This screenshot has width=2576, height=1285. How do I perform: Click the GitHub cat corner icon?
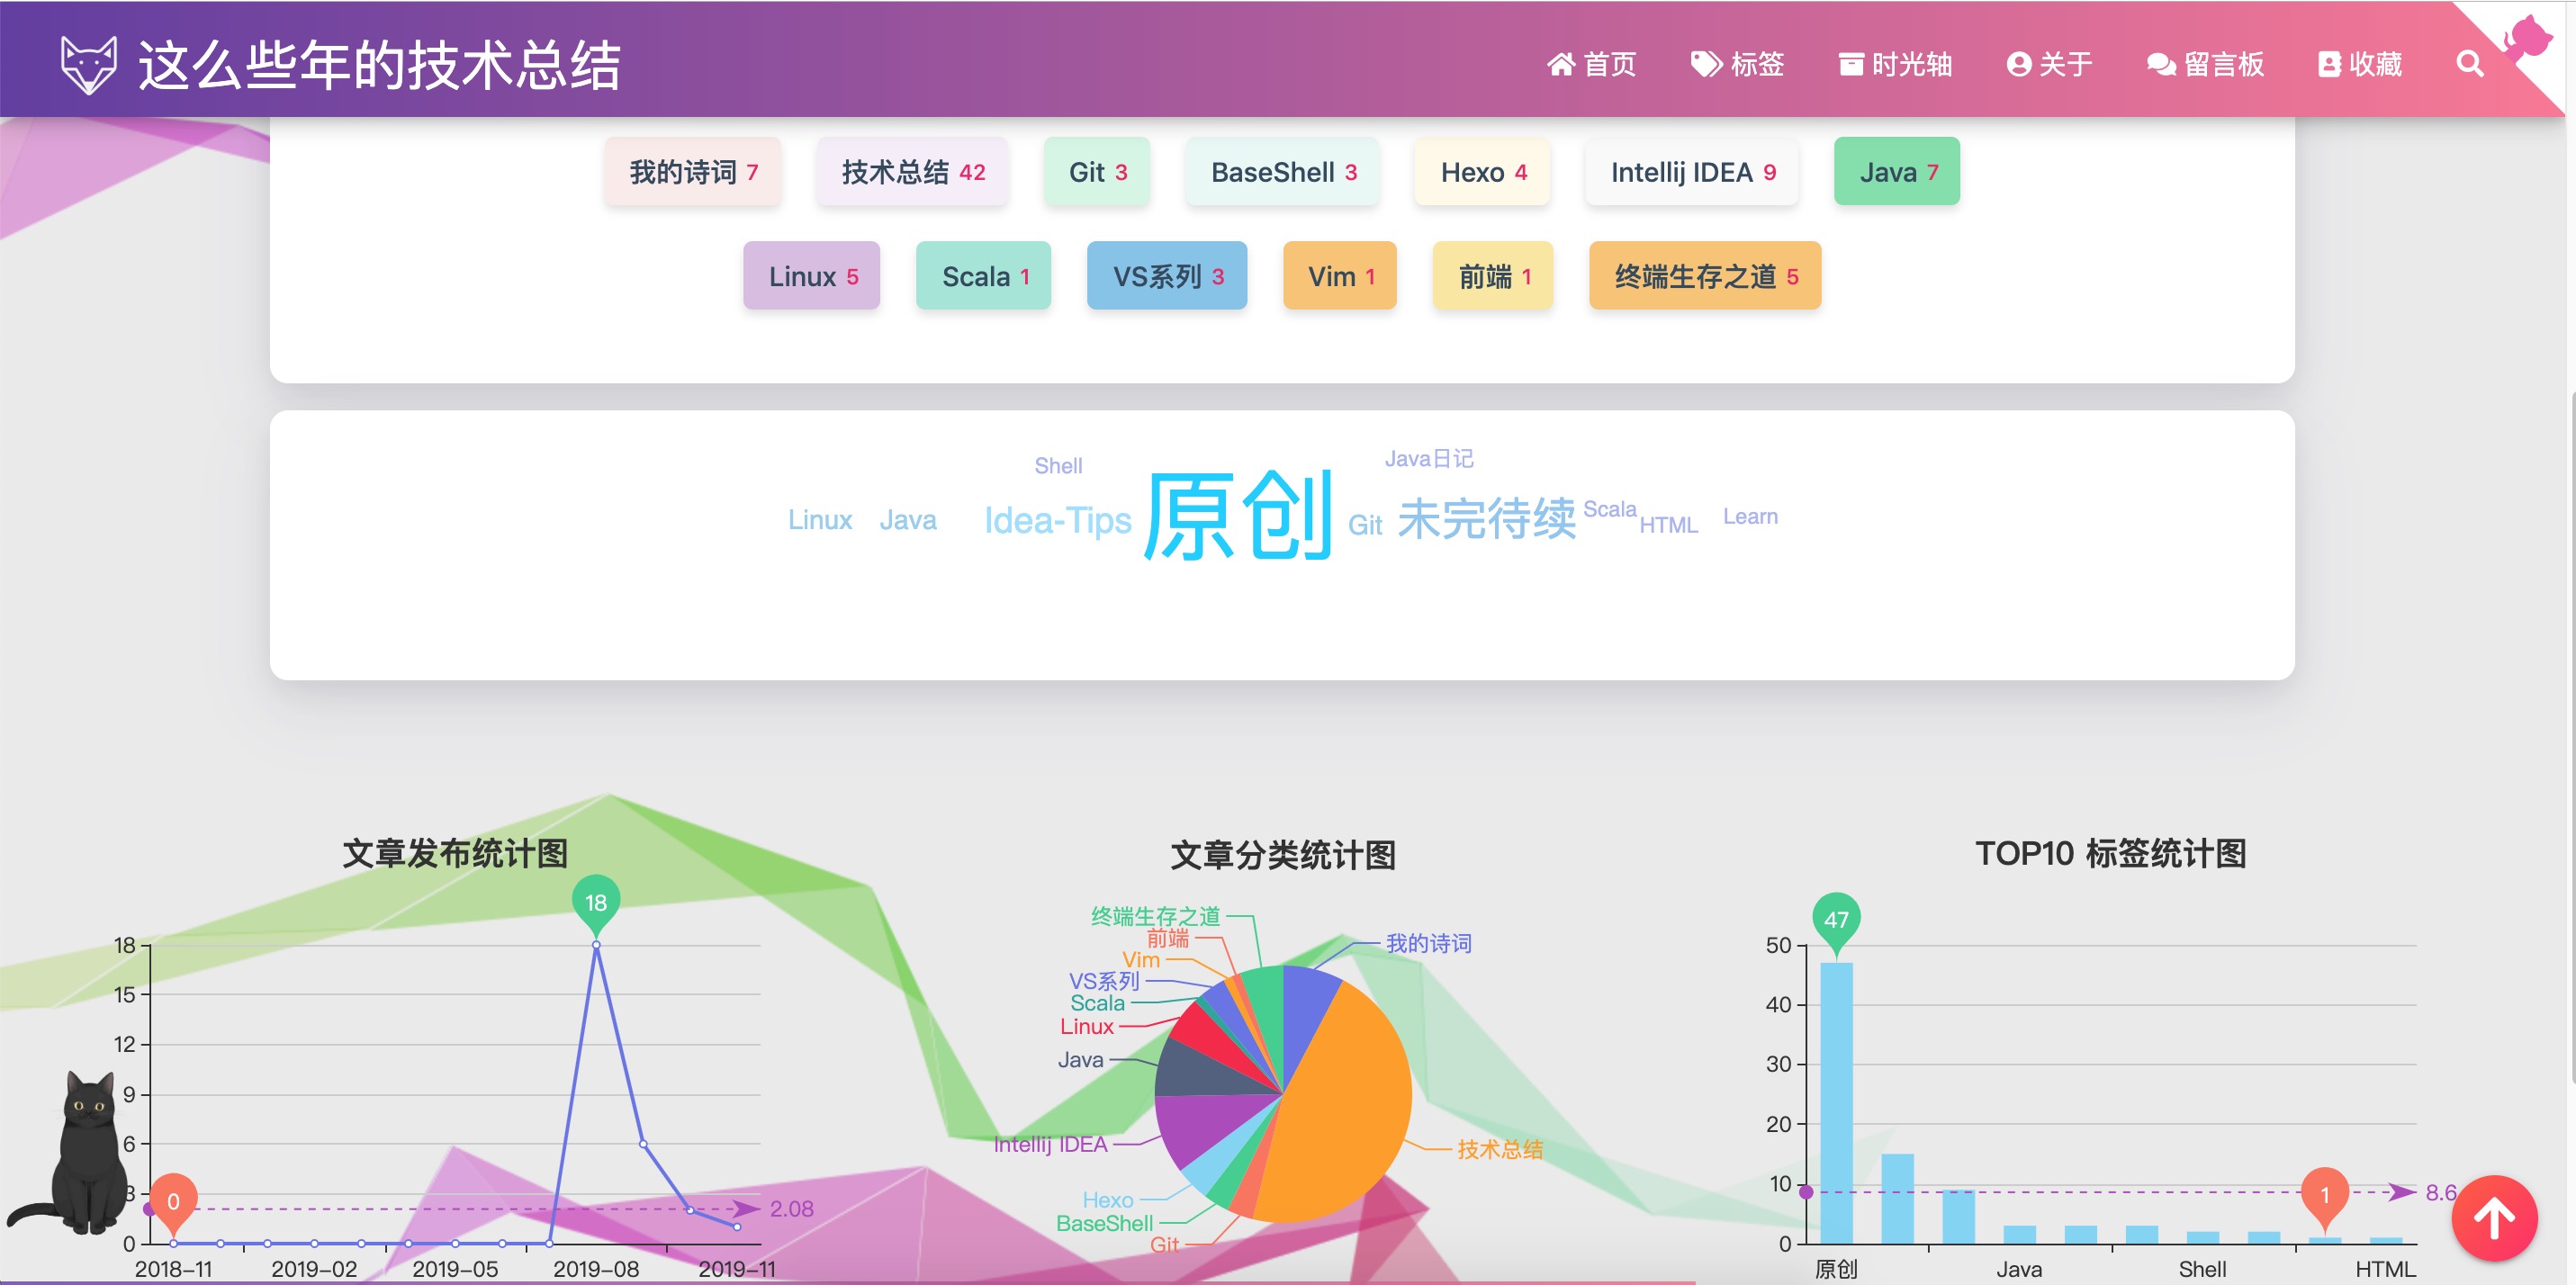(2529, 38)
